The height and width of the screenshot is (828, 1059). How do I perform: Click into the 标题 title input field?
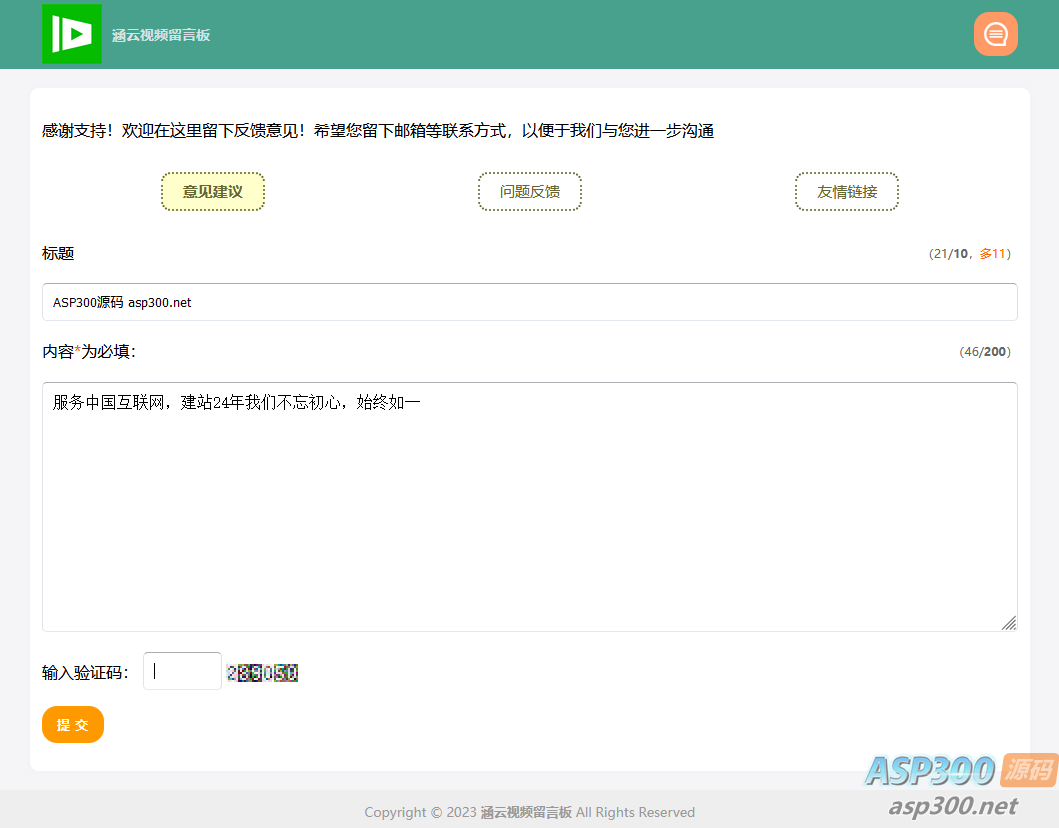click(529, 302)
